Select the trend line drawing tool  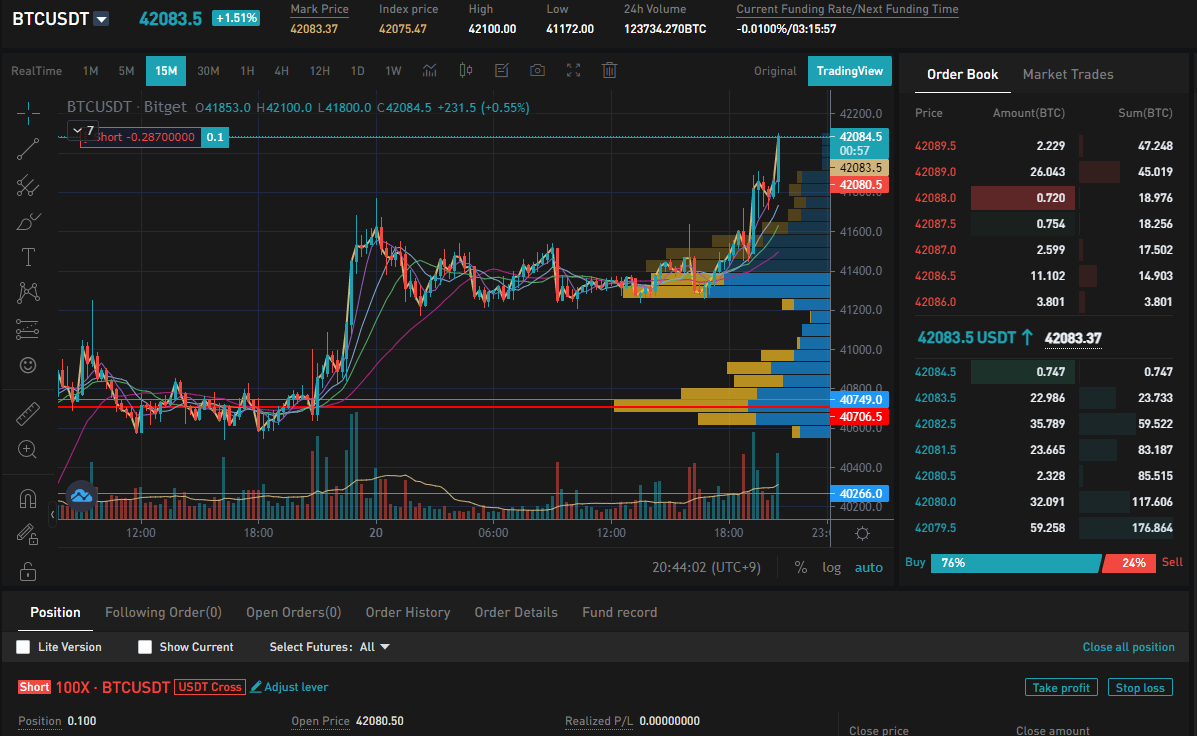coord(28,150)
